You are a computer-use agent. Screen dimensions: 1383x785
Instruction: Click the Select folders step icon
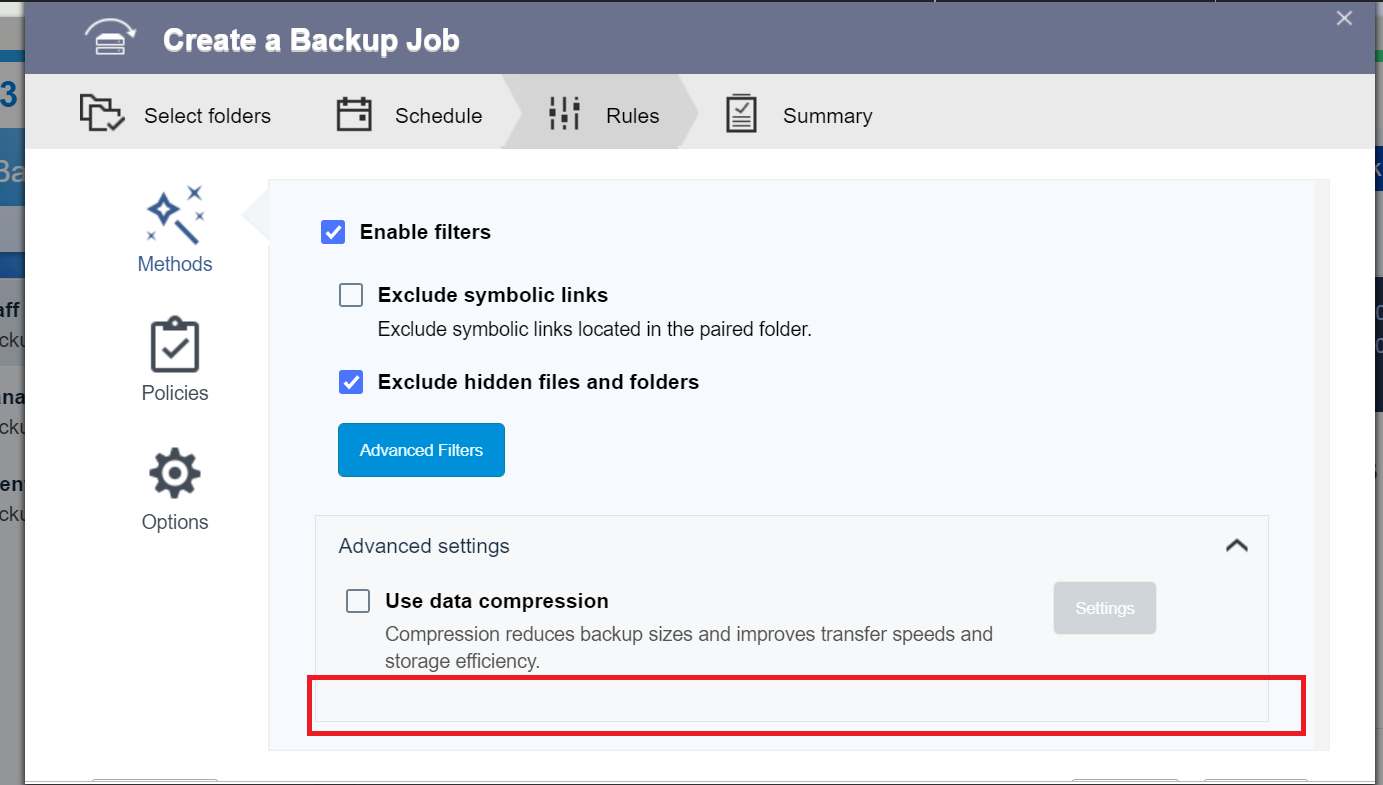tap(102, 114)
